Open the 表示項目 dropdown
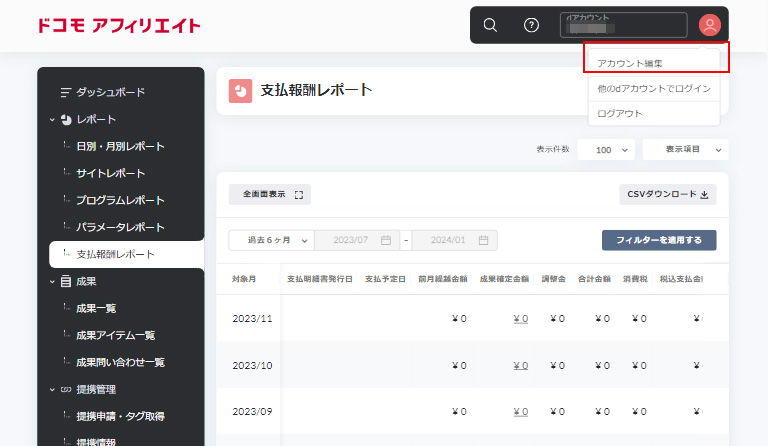The image size is (768, 446). tap(685, 150)
